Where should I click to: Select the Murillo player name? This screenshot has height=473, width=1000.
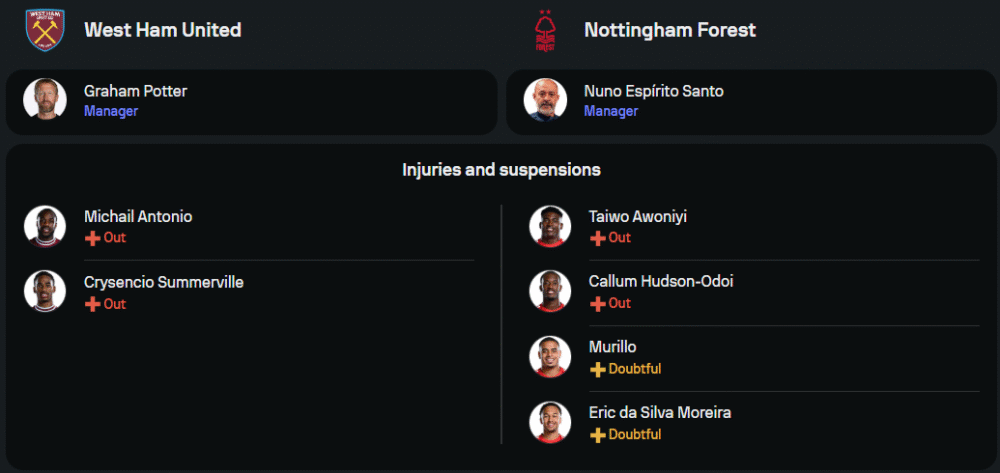click(x=612, y=347)
